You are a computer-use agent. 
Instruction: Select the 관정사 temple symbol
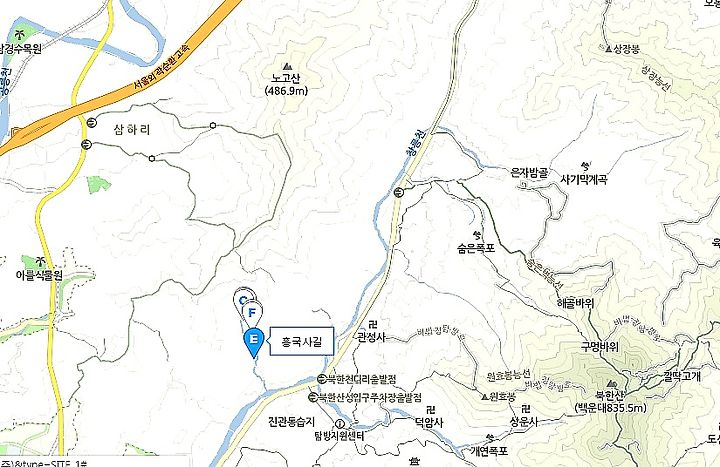[x=372, y=325]
